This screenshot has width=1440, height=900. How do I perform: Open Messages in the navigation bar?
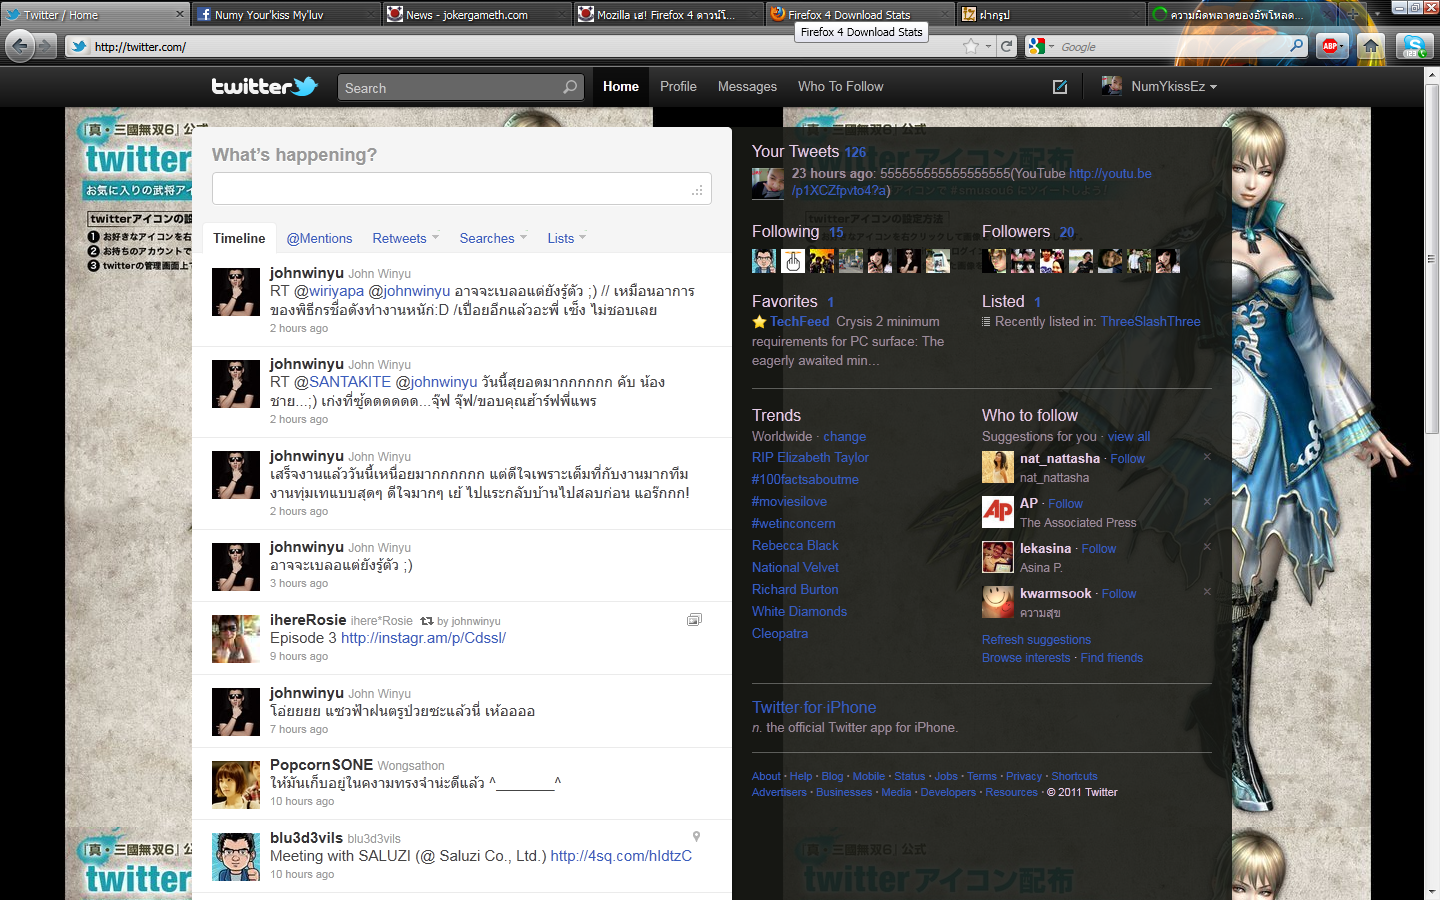point(747,87)
